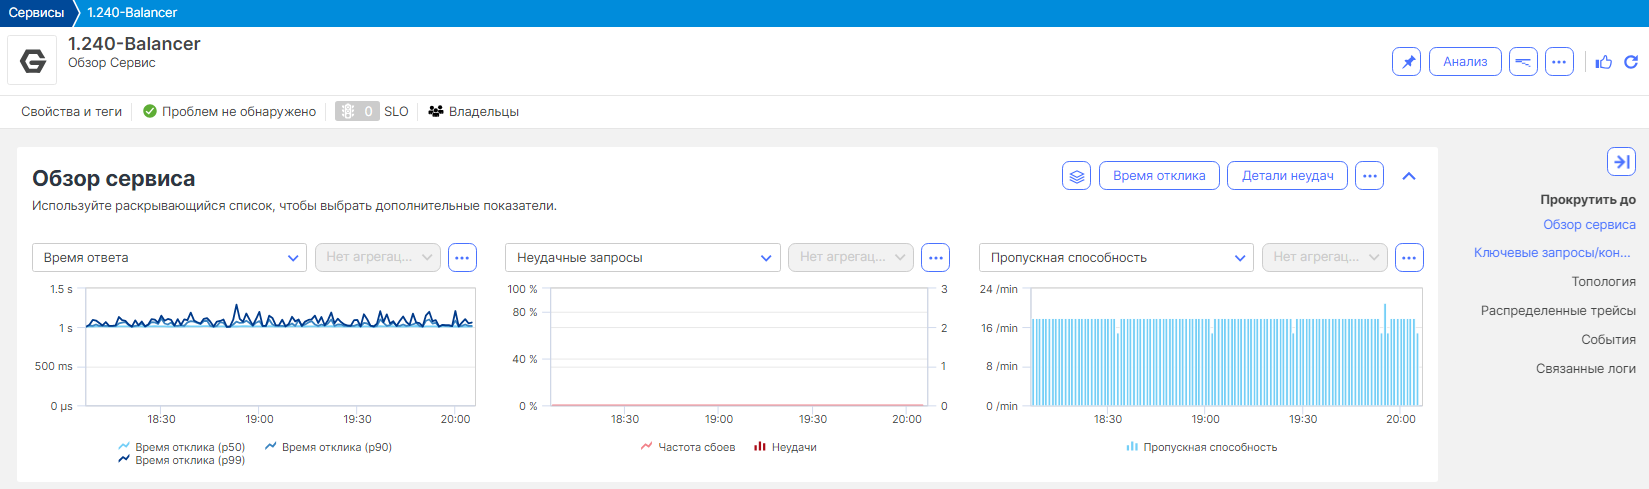Collapse the Обзор сервиса section
Screen dimensions: 1649x489
pyautogui.click(x=1409, y=176)
